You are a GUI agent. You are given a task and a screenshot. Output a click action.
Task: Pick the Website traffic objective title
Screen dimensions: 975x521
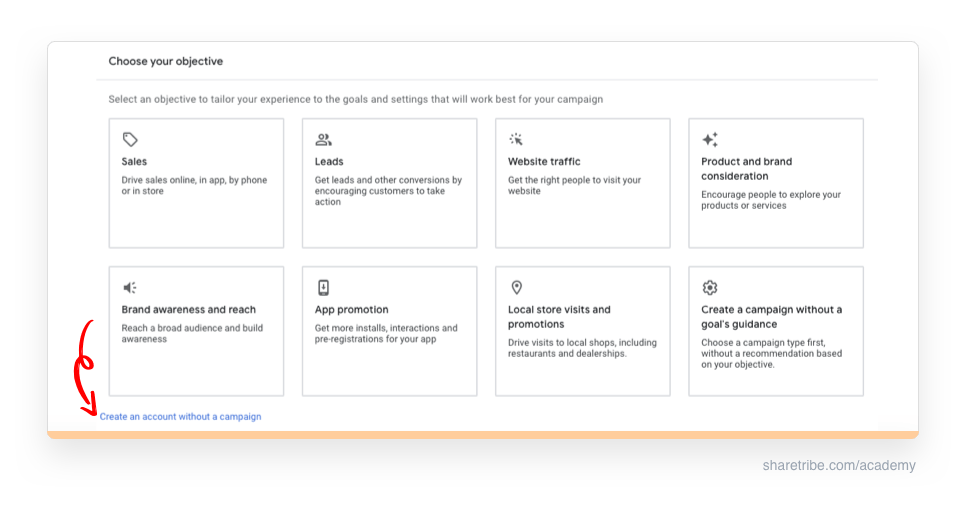[x=544, y=162]
